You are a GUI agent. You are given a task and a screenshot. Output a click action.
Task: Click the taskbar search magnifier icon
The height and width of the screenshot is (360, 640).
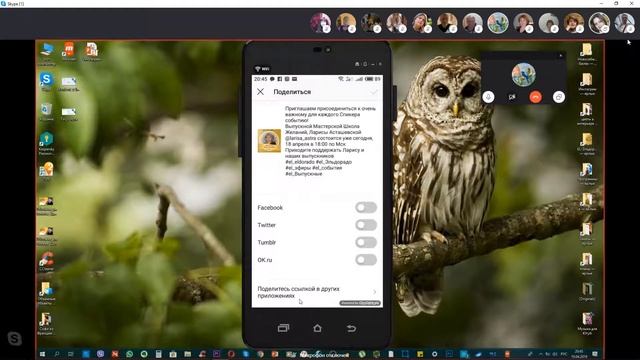tap(57, 354)
